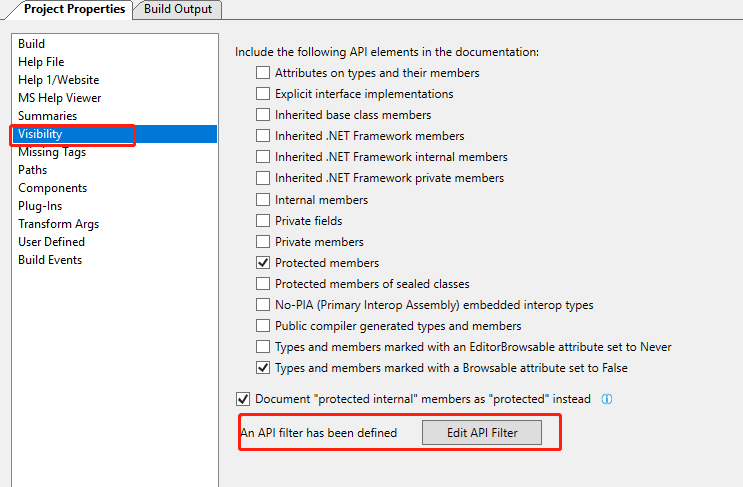Select Missing Tags in category list
Viewport: 743px width, 487px height.
[52, 152]
